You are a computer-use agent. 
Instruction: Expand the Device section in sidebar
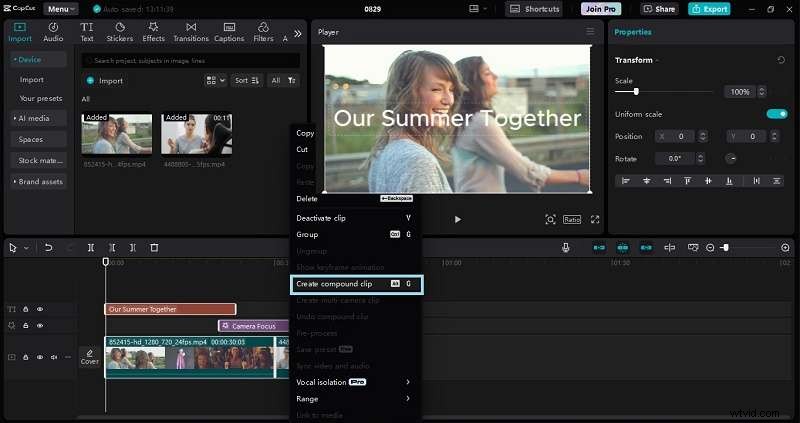point(38,60)
